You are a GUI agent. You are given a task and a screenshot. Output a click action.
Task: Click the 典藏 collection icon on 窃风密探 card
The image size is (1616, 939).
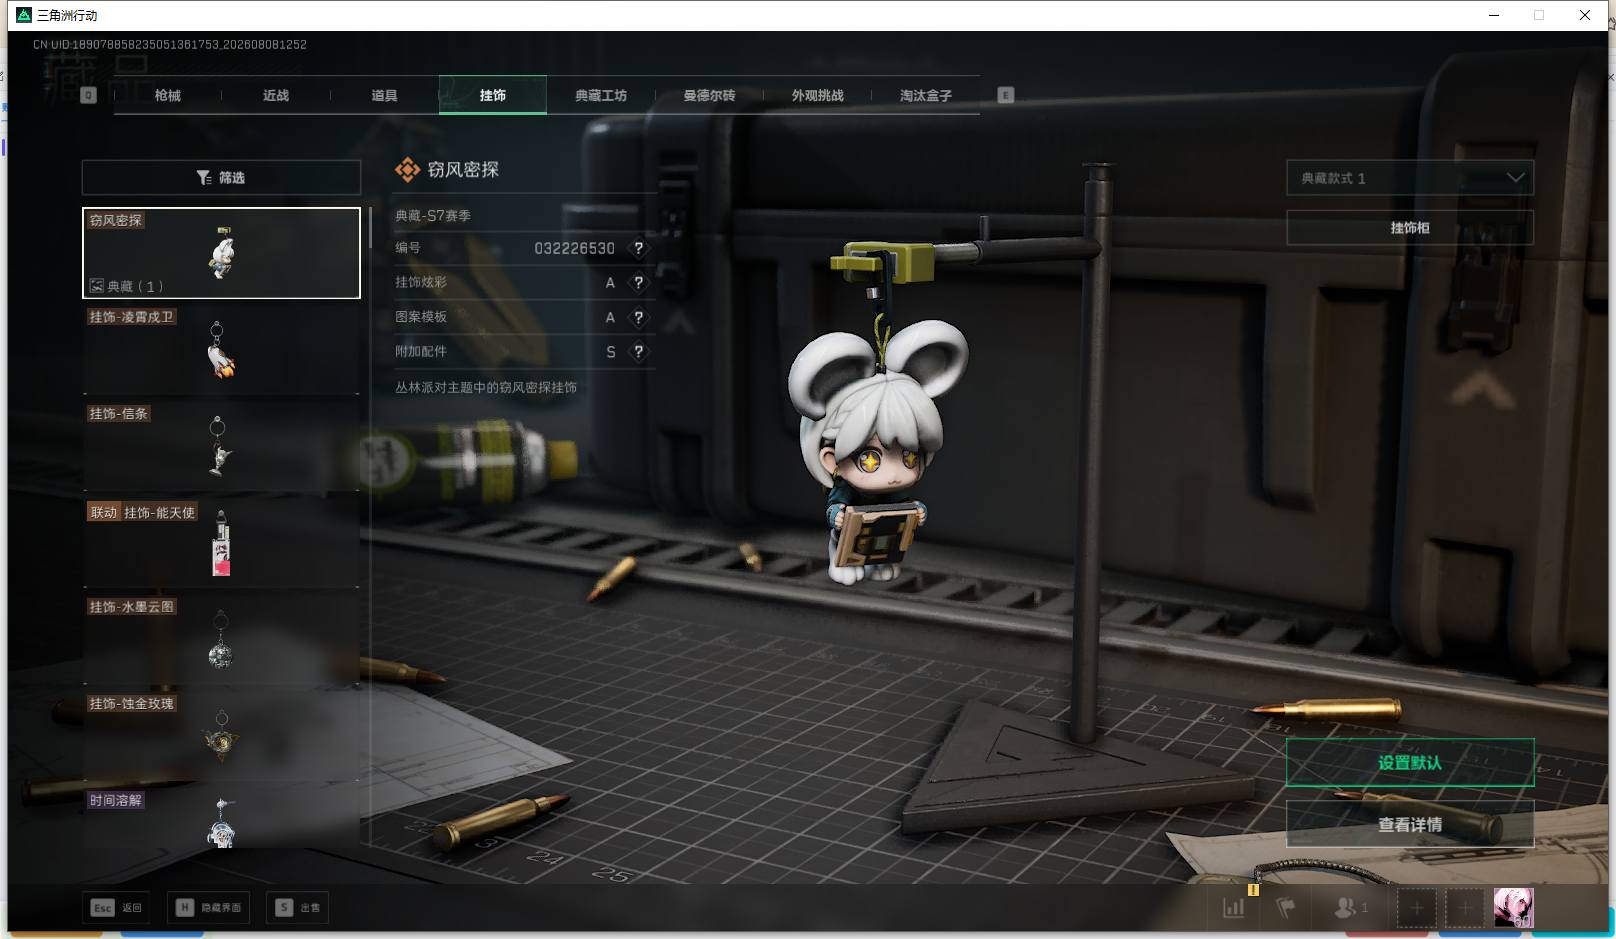click(x=97, y=286)
